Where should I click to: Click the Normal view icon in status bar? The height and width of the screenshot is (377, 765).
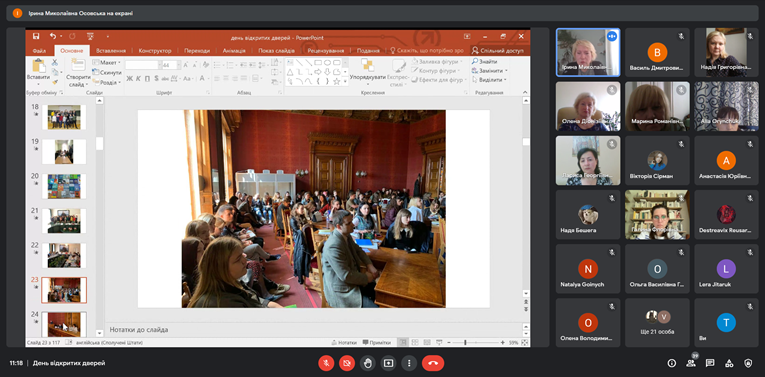403,342
